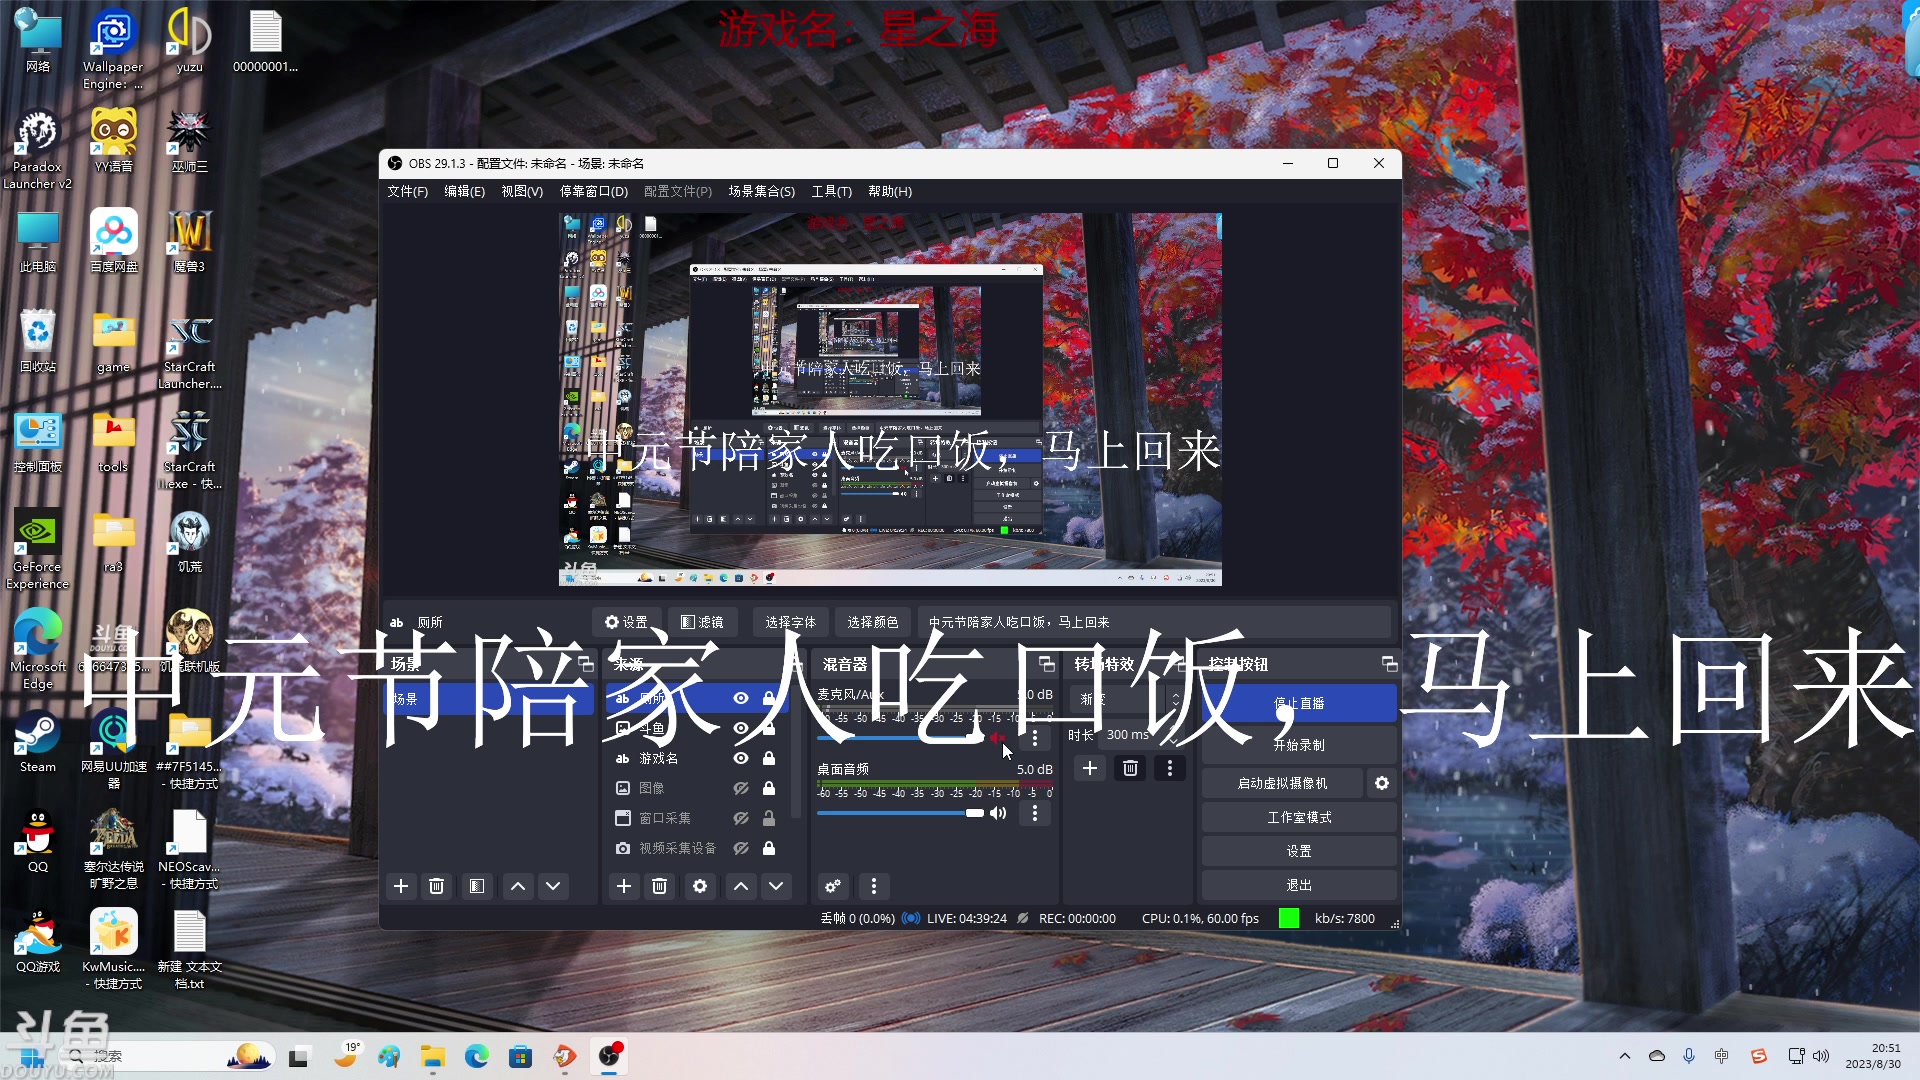Image resolution: width=1920 pixels, height=1080 pixels.
Task: Show the 窗口采集 source
Action: click(741, 818)
